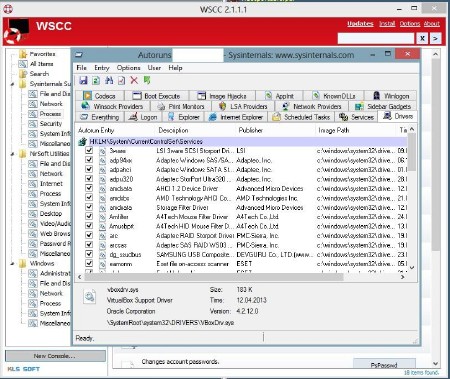450x379 pixels.
Task: Switch to the Scheduled Tasks tab
Action: pyautogui.click(x=301, y=117)
